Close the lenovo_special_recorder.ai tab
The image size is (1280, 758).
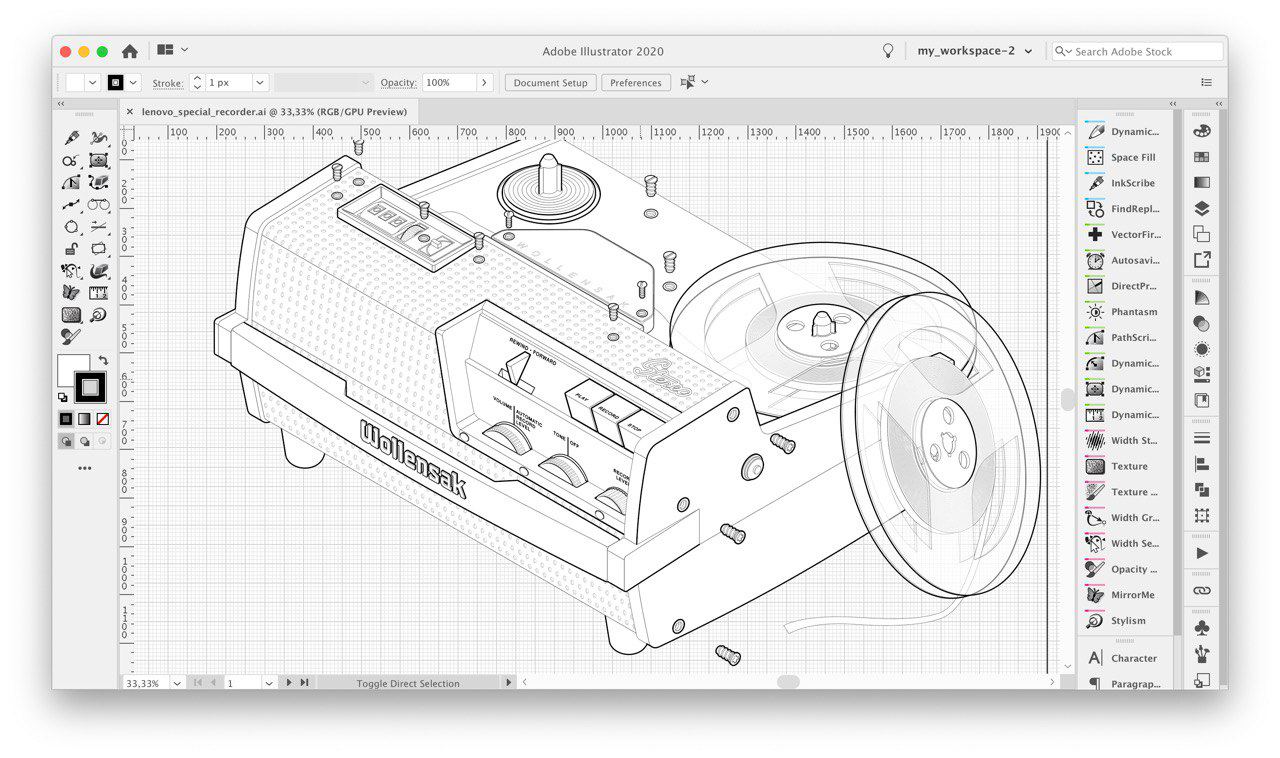click(129, 112)
